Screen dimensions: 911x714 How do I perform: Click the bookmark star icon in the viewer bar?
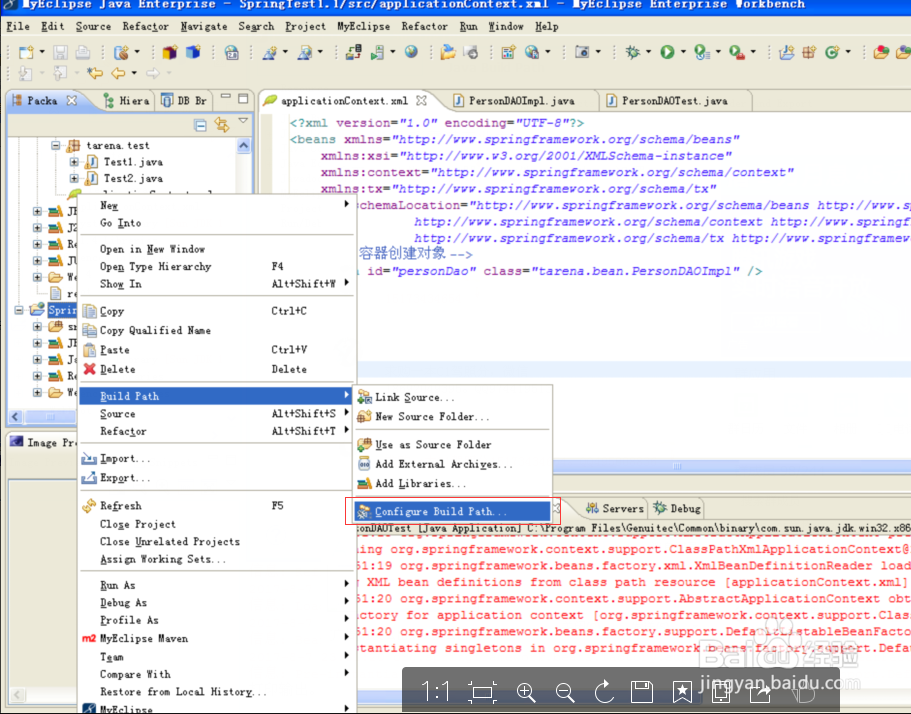pyautogui.click(x=680, y=691)
